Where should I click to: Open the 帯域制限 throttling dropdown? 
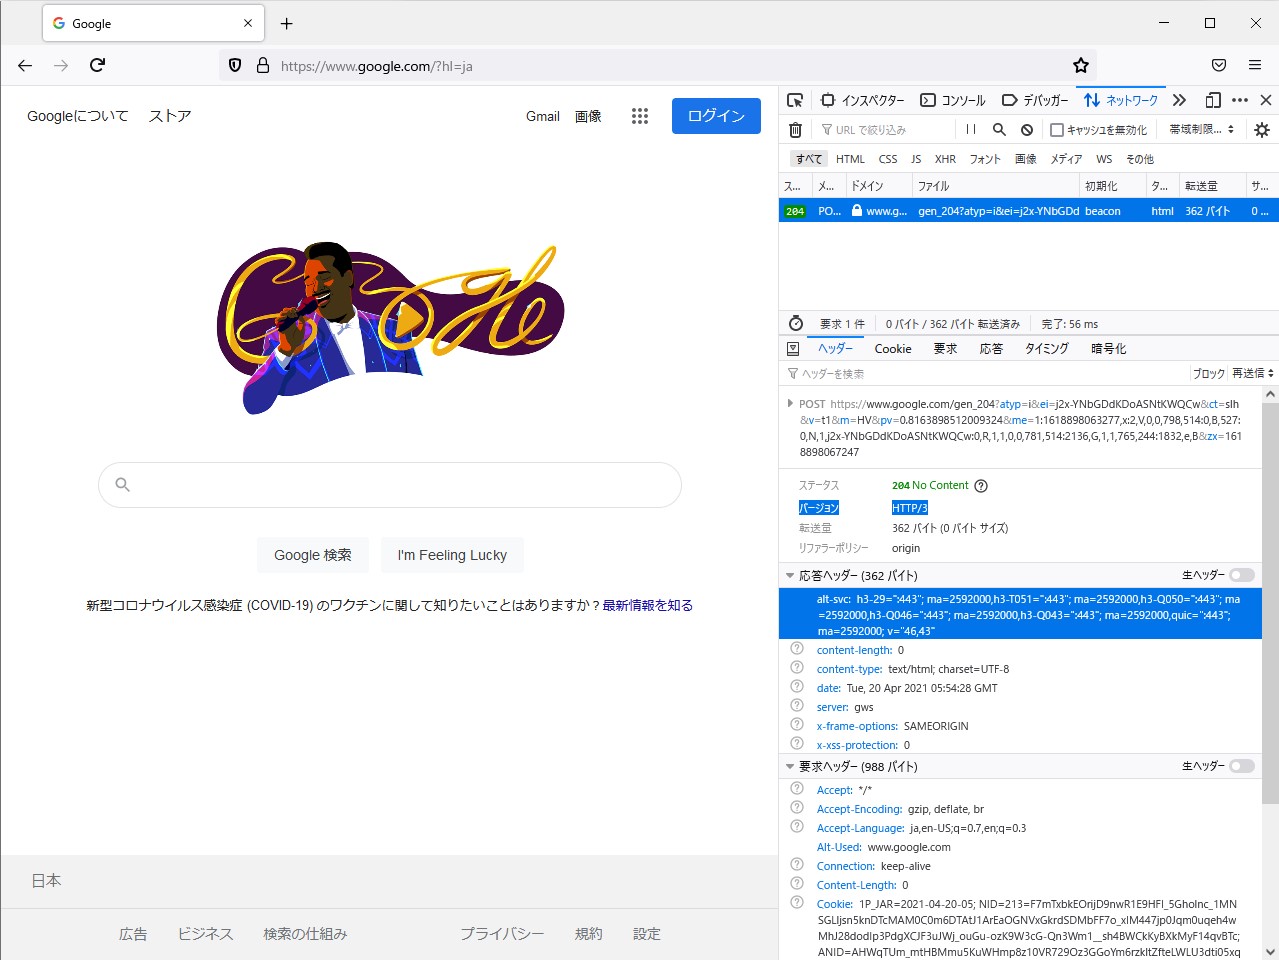1200,129
